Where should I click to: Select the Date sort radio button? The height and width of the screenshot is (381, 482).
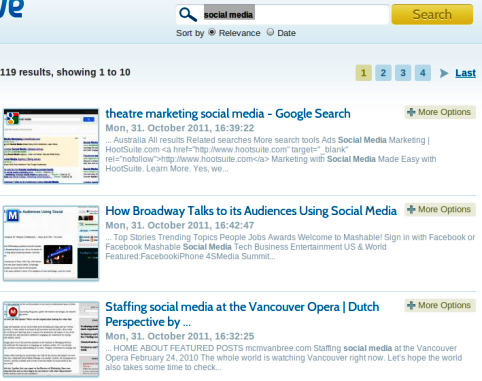(x=270, y=32)
